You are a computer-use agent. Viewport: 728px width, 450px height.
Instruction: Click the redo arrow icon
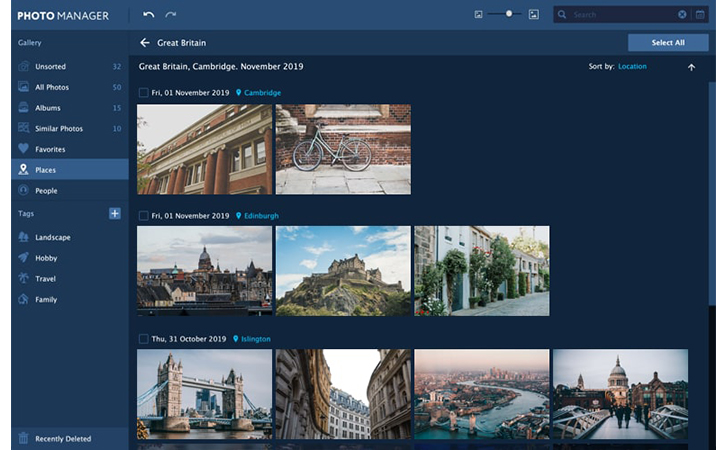pos(171,15)
